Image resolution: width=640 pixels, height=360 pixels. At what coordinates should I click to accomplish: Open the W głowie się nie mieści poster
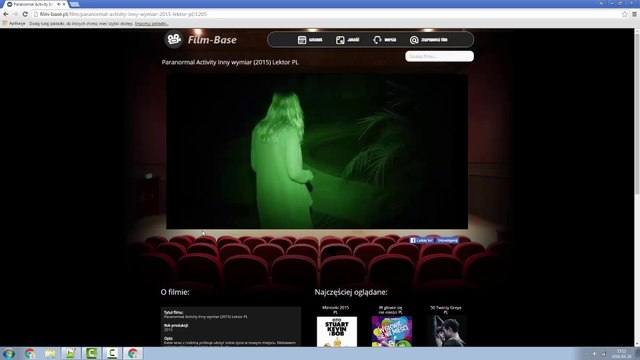click(x=392, y=331)
